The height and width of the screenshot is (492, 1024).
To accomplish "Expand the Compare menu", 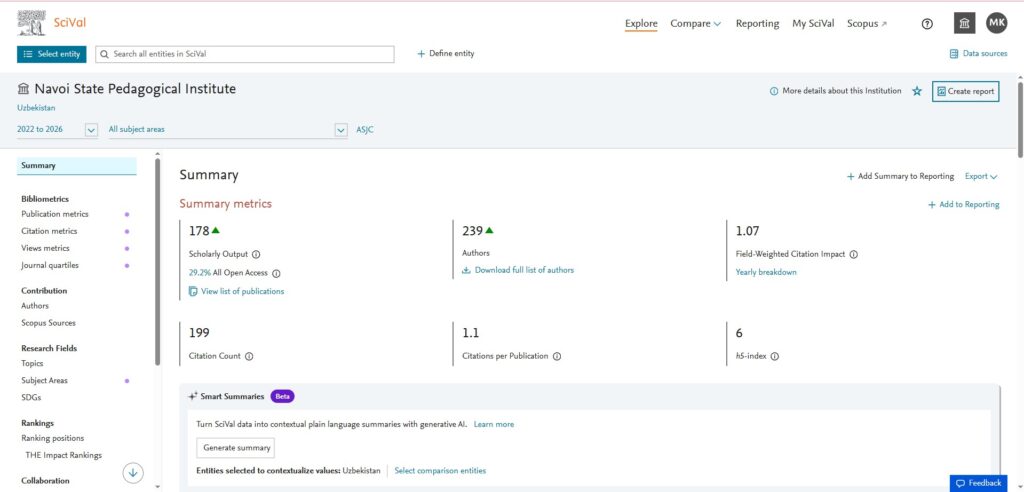I will (695, 24).
